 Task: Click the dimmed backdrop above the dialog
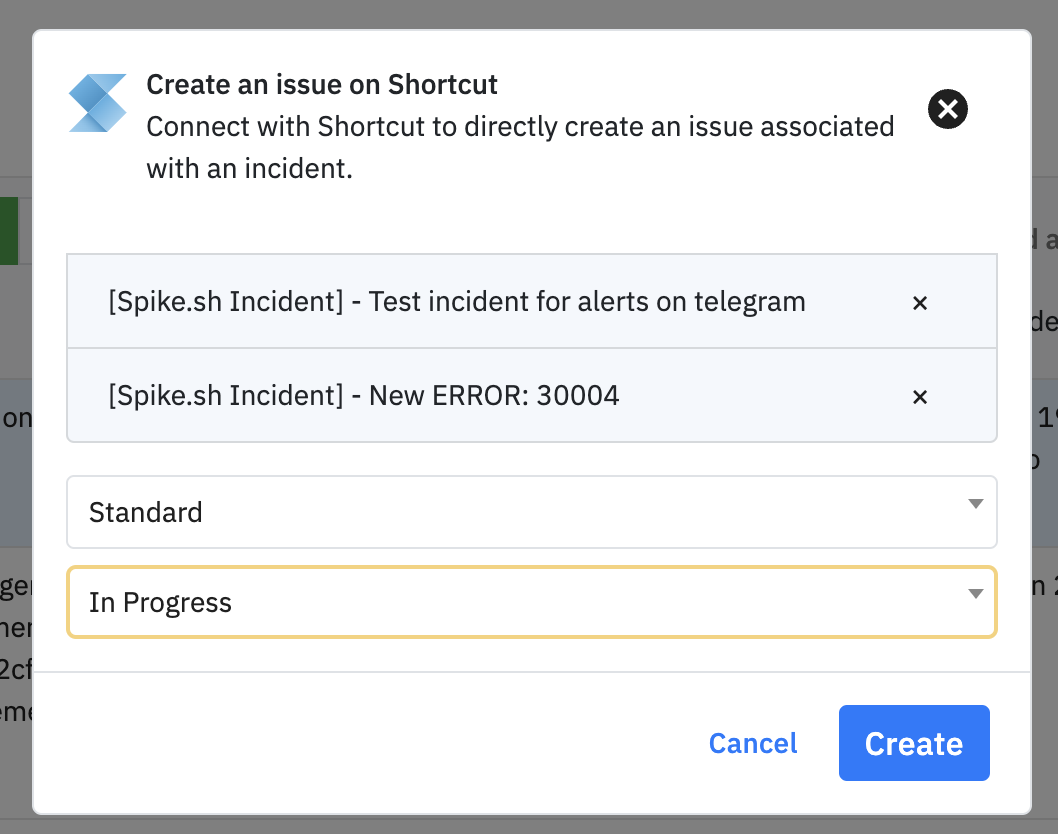tap(500, 12)
